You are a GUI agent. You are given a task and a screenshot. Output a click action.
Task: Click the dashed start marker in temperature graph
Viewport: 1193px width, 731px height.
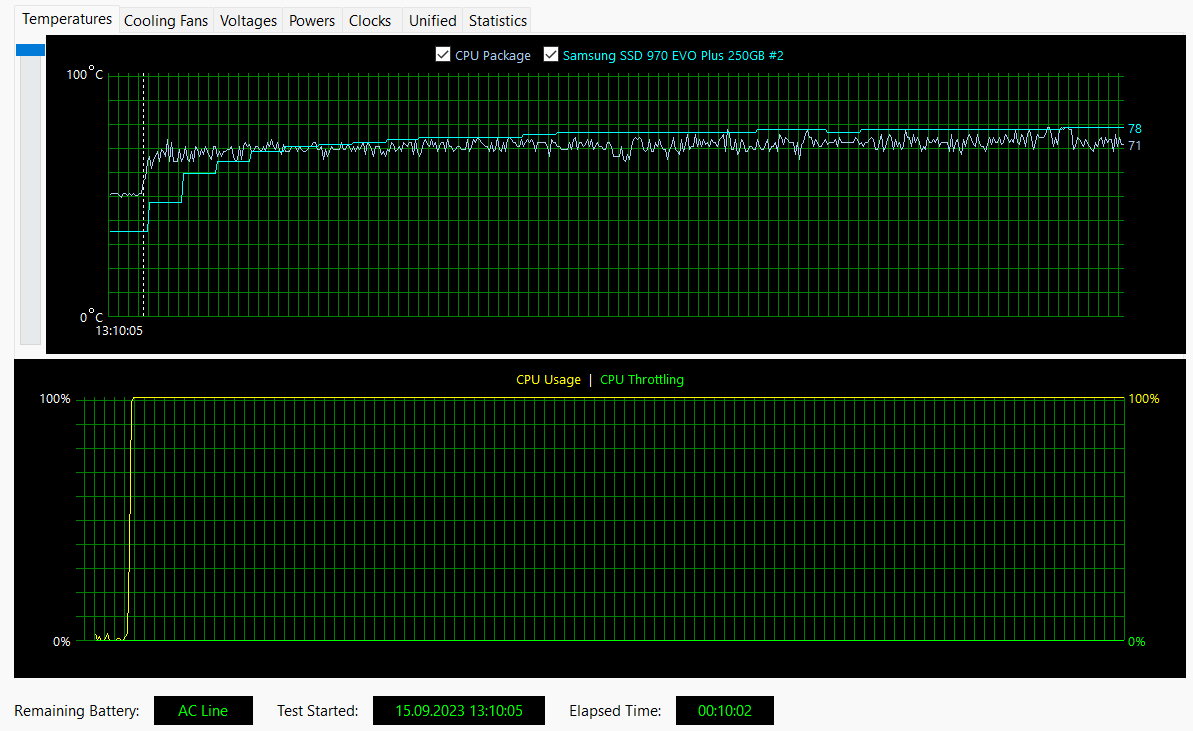click(x=144, y=195)
